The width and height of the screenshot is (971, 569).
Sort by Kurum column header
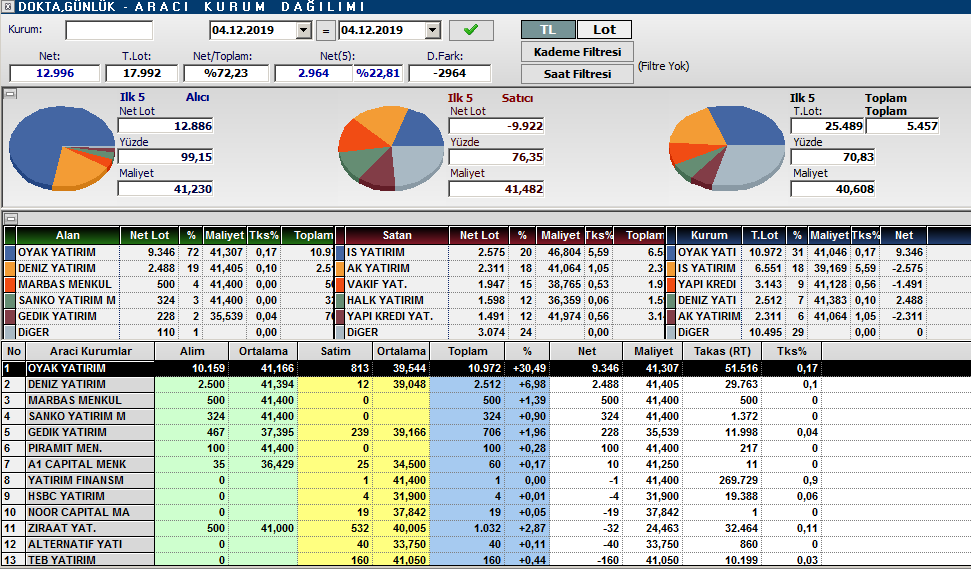click(709, 235)
